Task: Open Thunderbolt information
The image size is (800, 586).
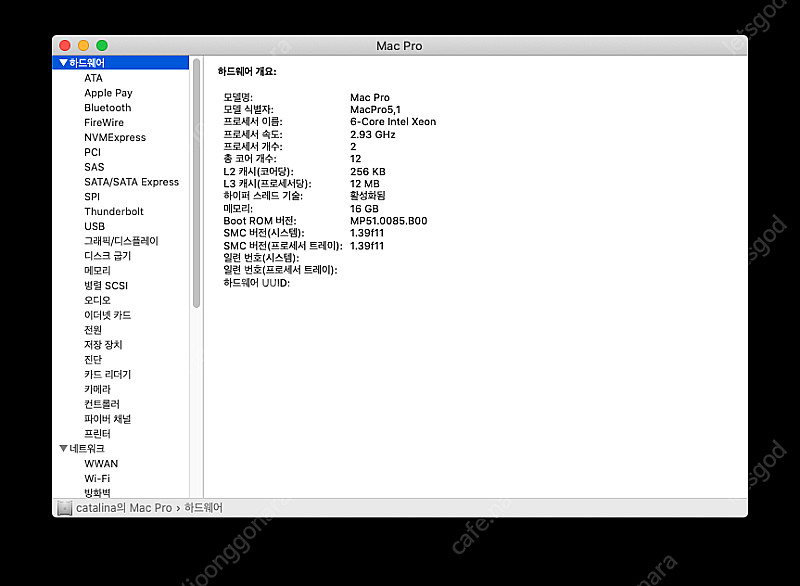Action: pyautogui.click(x=114, y=211)
